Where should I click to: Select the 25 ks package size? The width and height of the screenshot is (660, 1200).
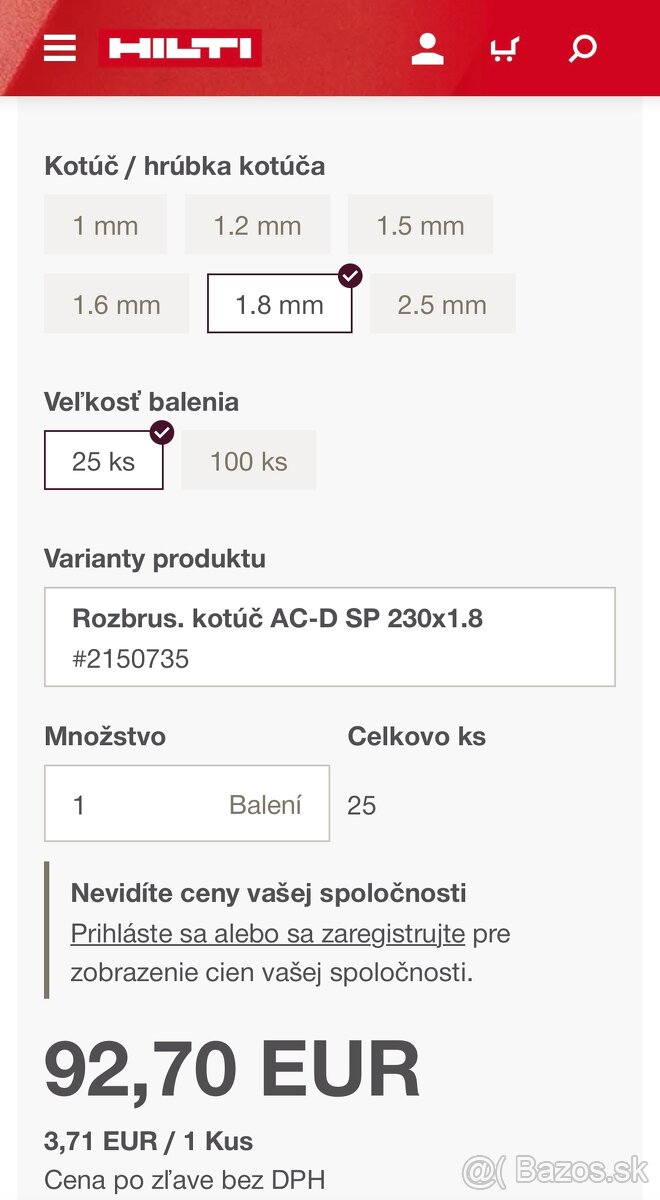tap(103, 461)
